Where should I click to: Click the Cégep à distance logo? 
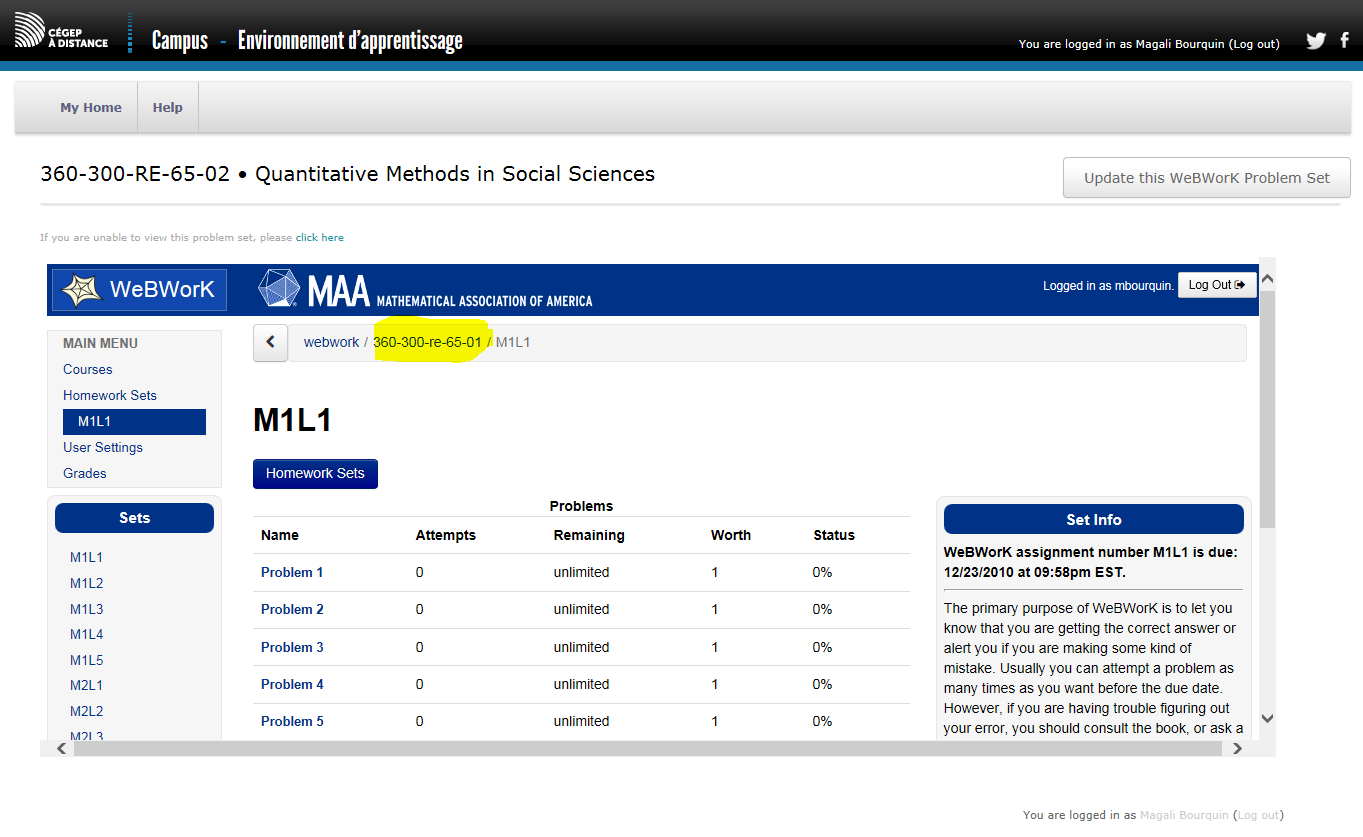click(x=62, y=34)
